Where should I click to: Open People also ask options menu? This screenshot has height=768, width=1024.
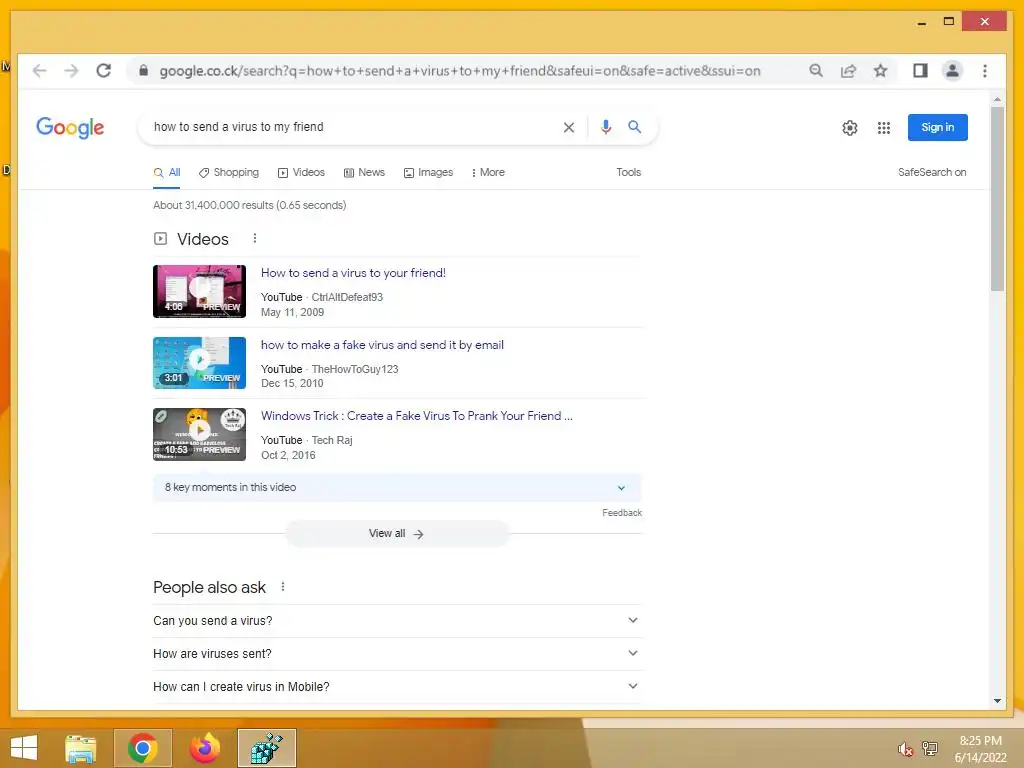283,586
